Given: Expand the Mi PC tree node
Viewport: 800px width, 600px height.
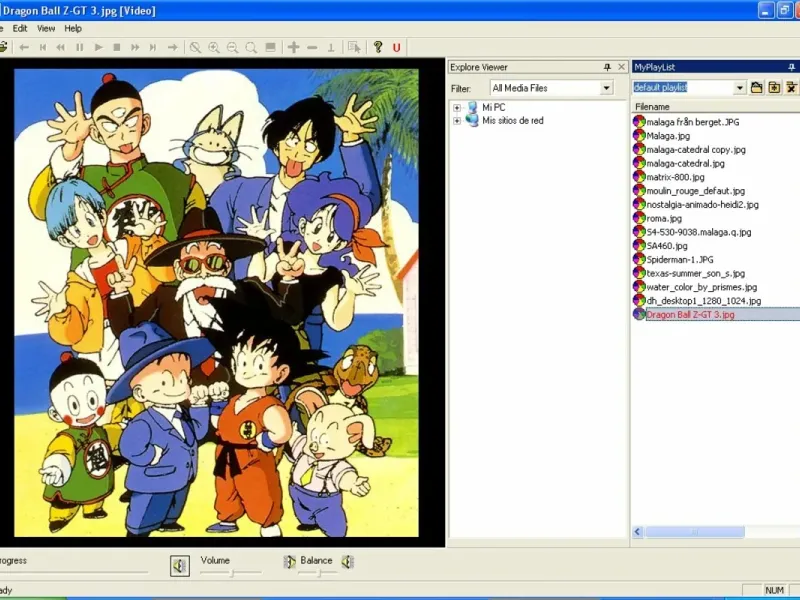Looking at the screenshot, I should point(457,108).
